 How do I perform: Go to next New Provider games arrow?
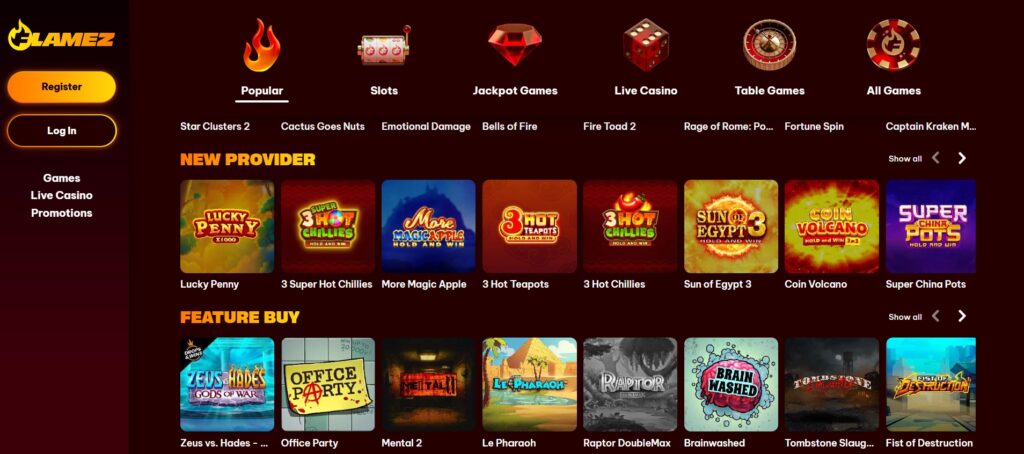[961, 158]
